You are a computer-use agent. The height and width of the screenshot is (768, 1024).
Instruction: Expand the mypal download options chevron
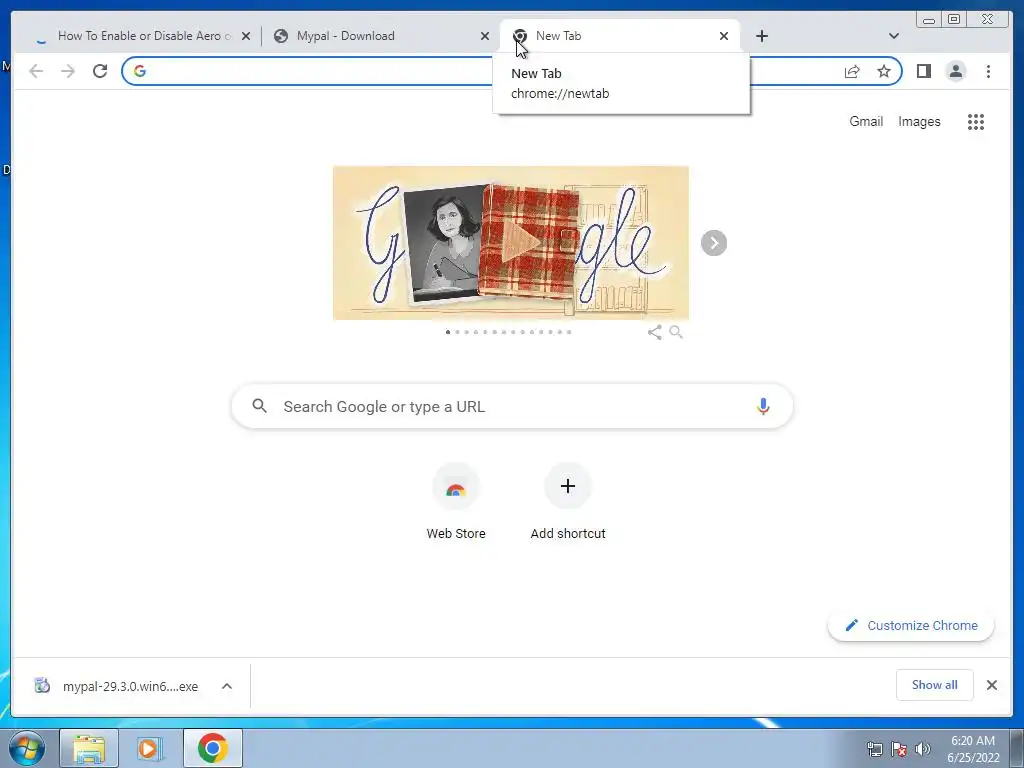pos(227,686)
